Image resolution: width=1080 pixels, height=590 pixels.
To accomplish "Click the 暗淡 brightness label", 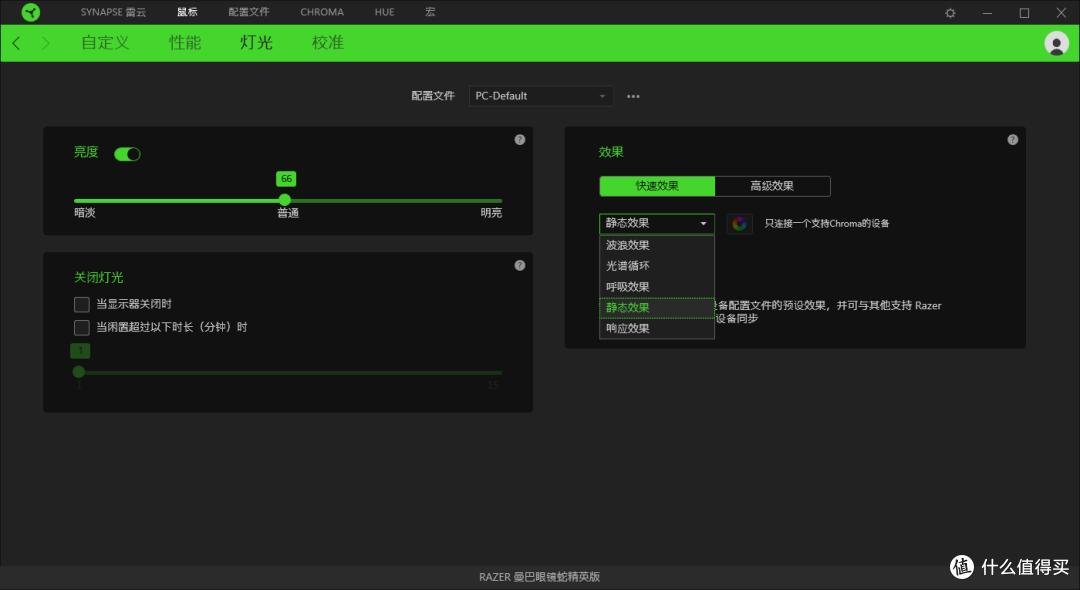I will click(85, 213).
